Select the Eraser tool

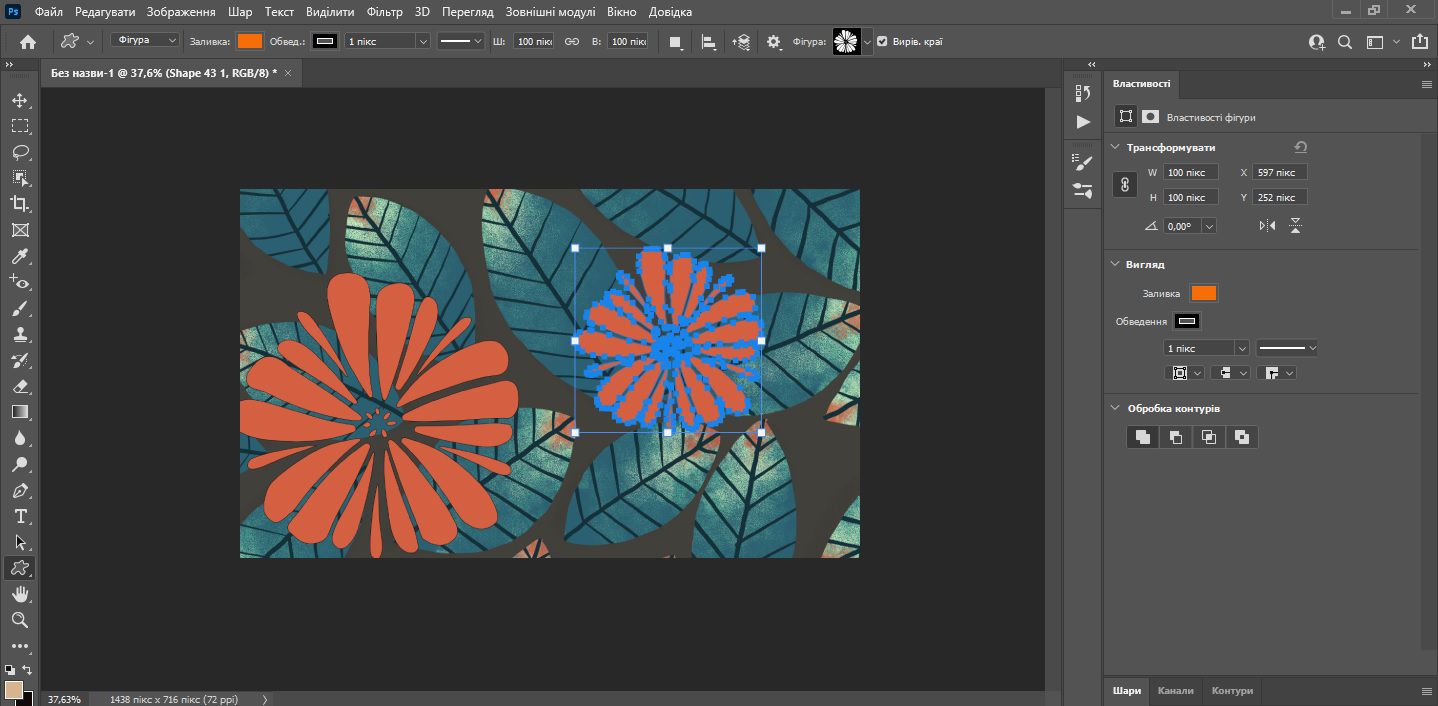(19, 386)
